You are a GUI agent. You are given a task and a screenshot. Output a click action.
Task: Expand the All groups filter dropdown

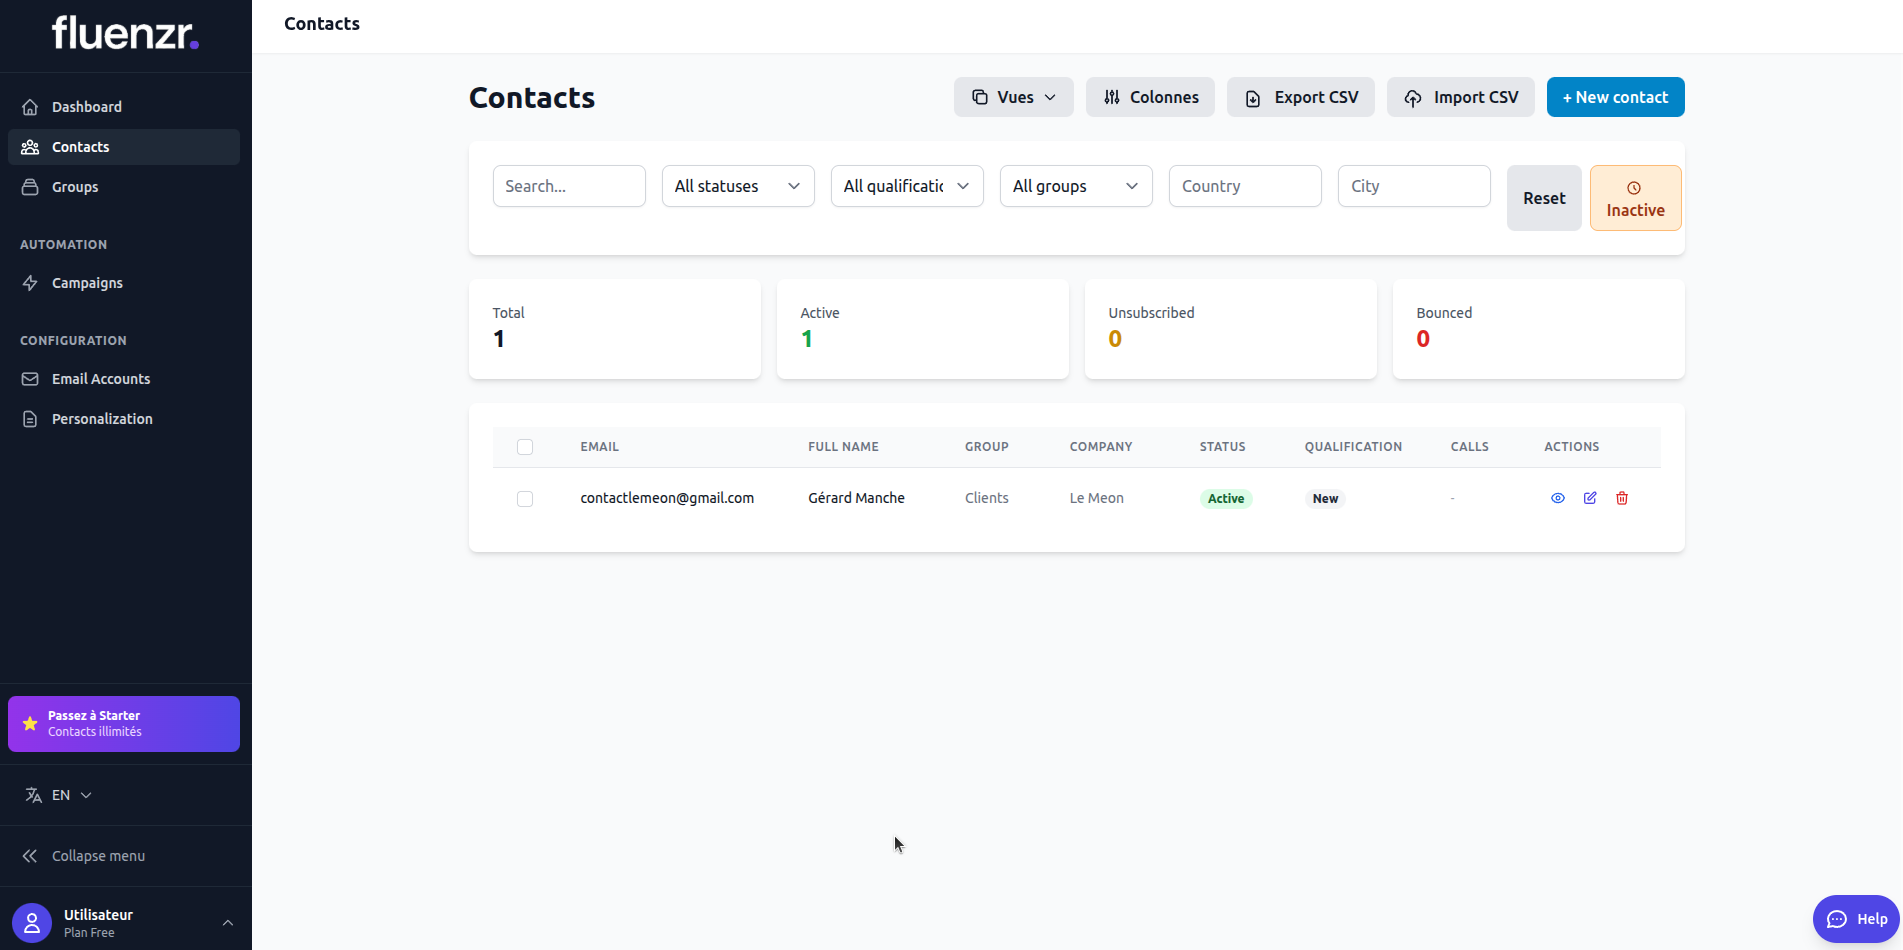pyautogui.click(x=1075, y=186)
